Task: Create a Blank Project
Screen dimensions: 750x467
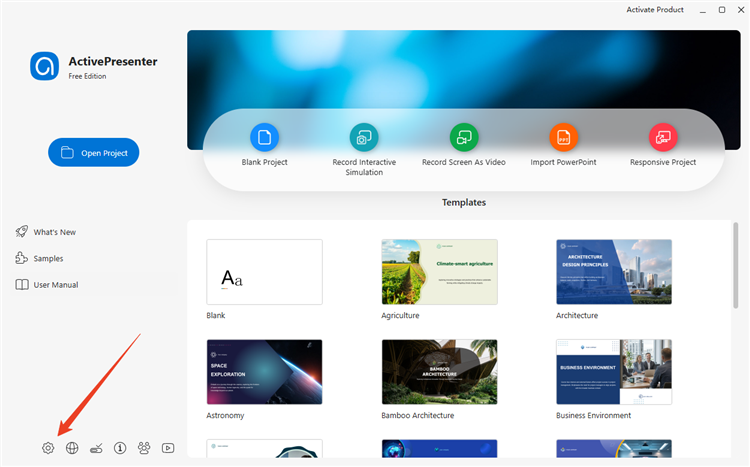Action: pos(265,145)
